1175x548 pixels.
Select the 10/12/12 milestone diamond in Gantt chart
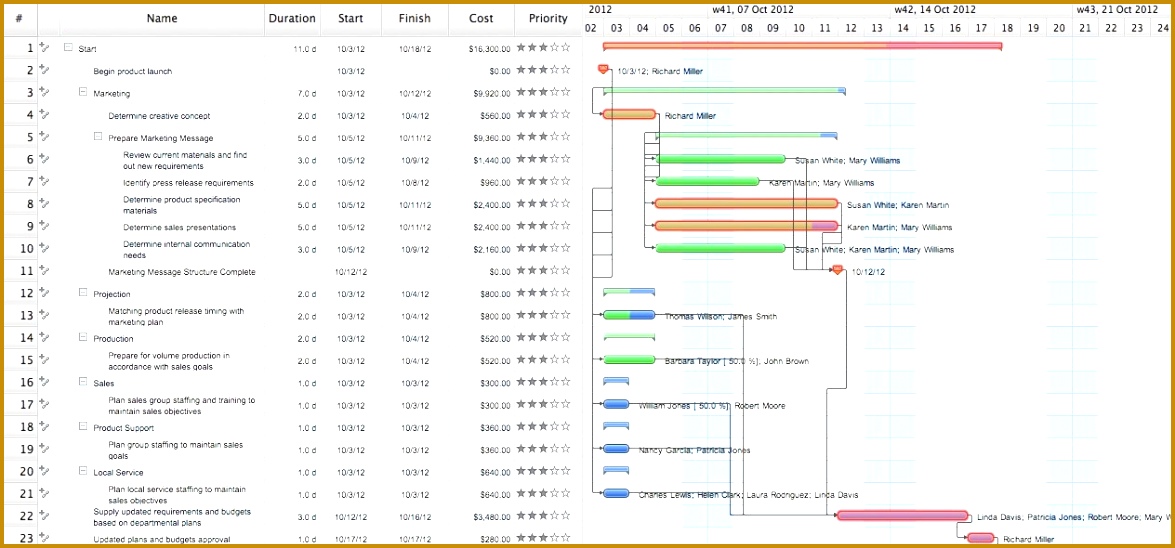tap(838, 270)
